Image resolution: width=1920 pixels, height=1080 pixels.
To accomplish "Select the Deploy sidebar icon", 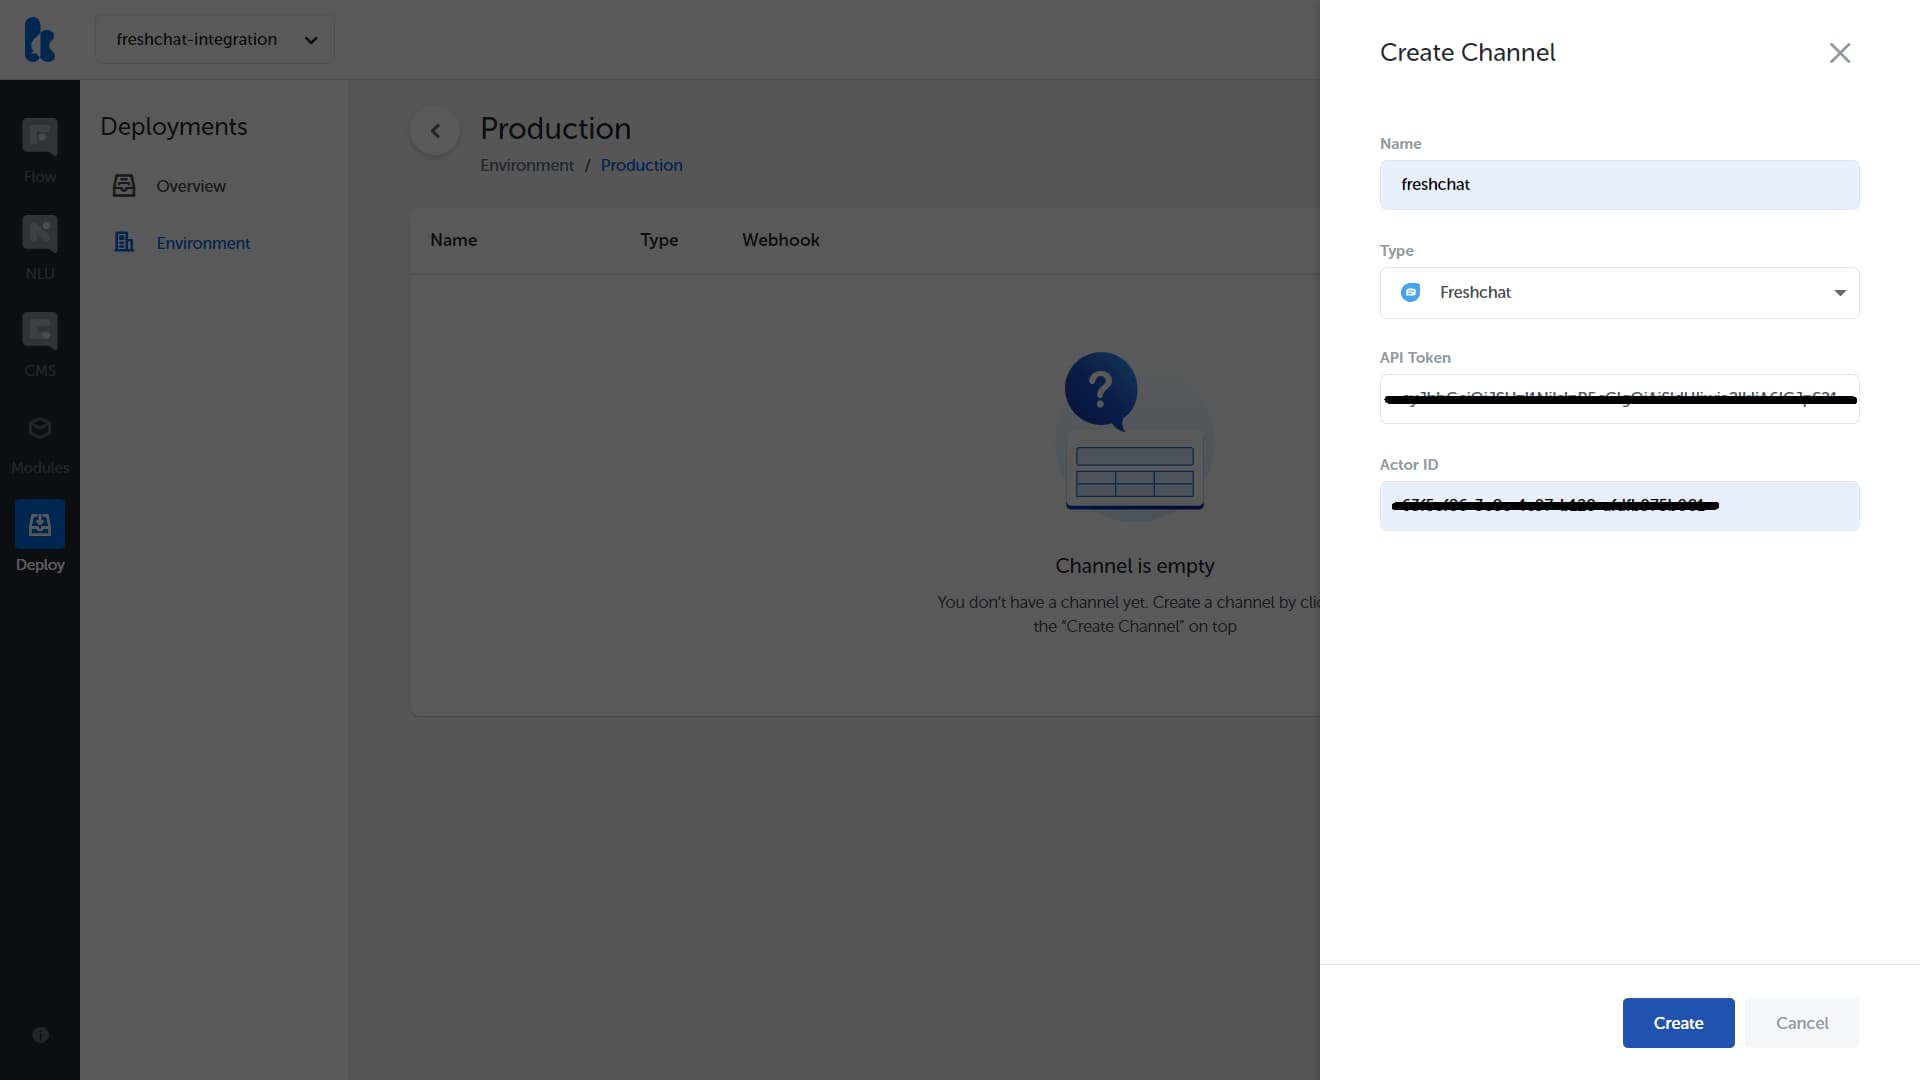I will pos(40,524).
